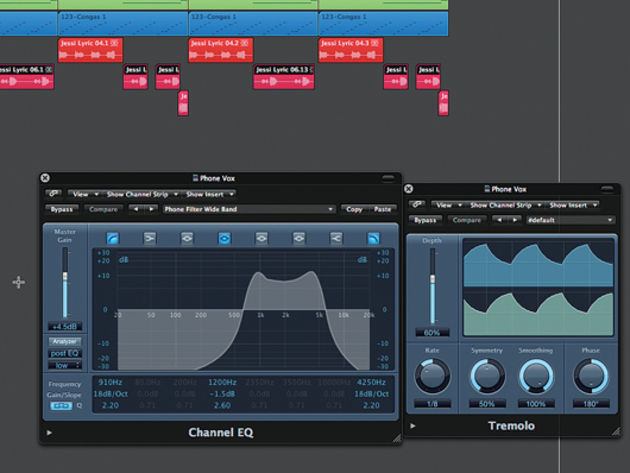Click the +4.5dB master gain value field
This screenshot has width=630, height=473.
[x=65, y=326]
